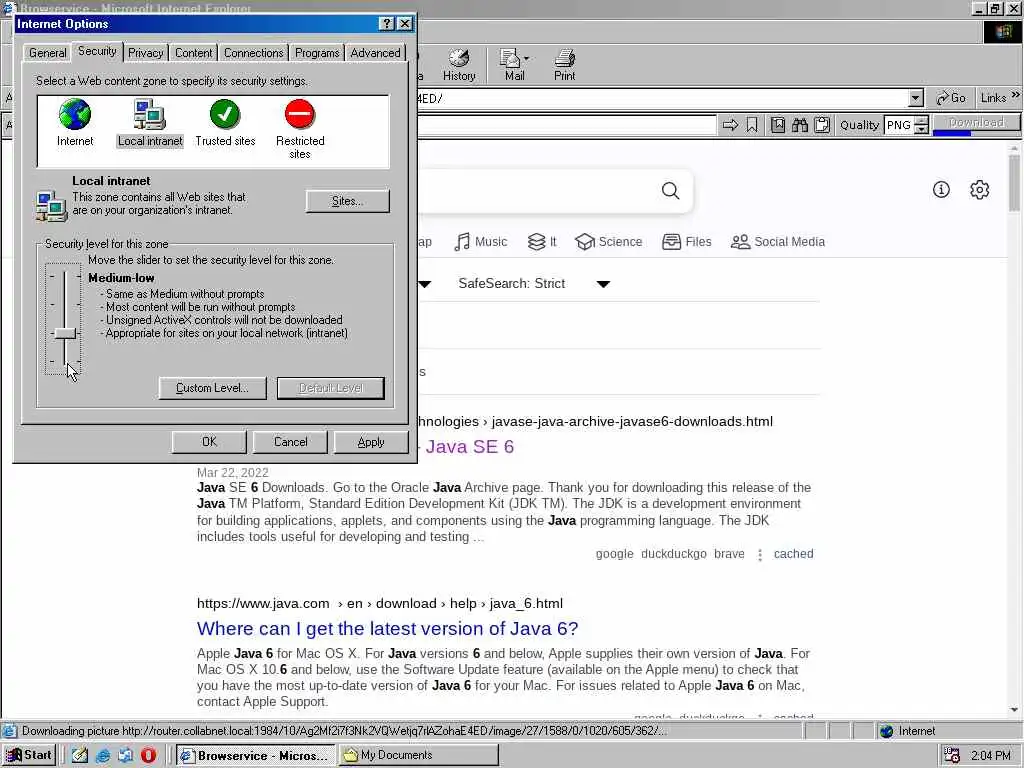Expand the SafeSearch: Strict dropdown
The image size is (1024, 768).
(x=603, y=284)
